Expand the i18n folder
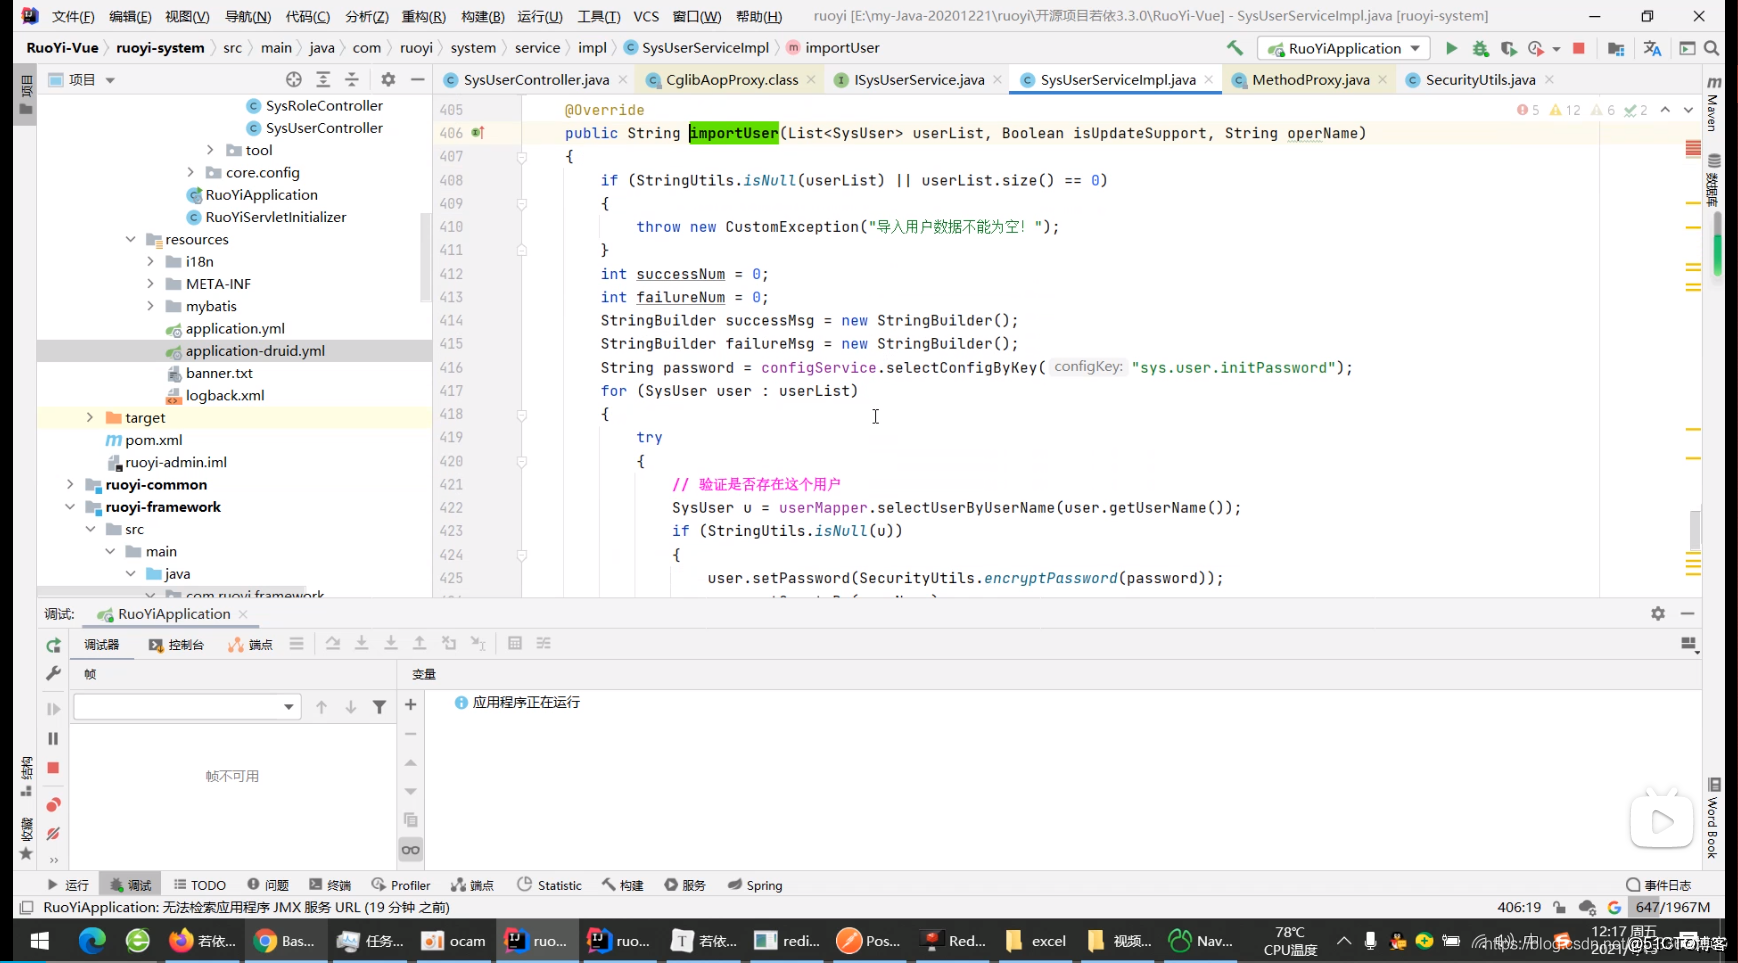Image resolution: width=1738 pixels, height=963 pixels. coord(150,261)
